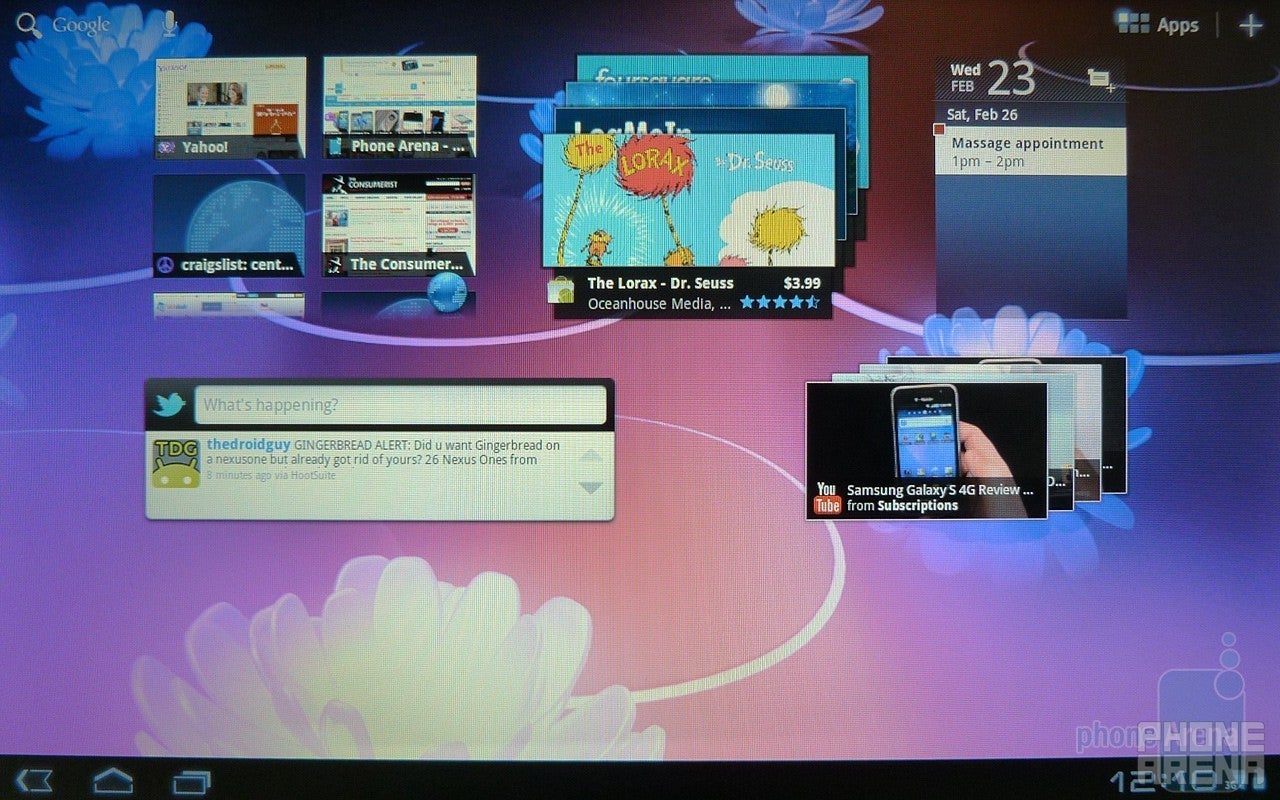Open Oceanhouse Media publisher text
The width and height of the screenshot is (1280, 800).
659,303
